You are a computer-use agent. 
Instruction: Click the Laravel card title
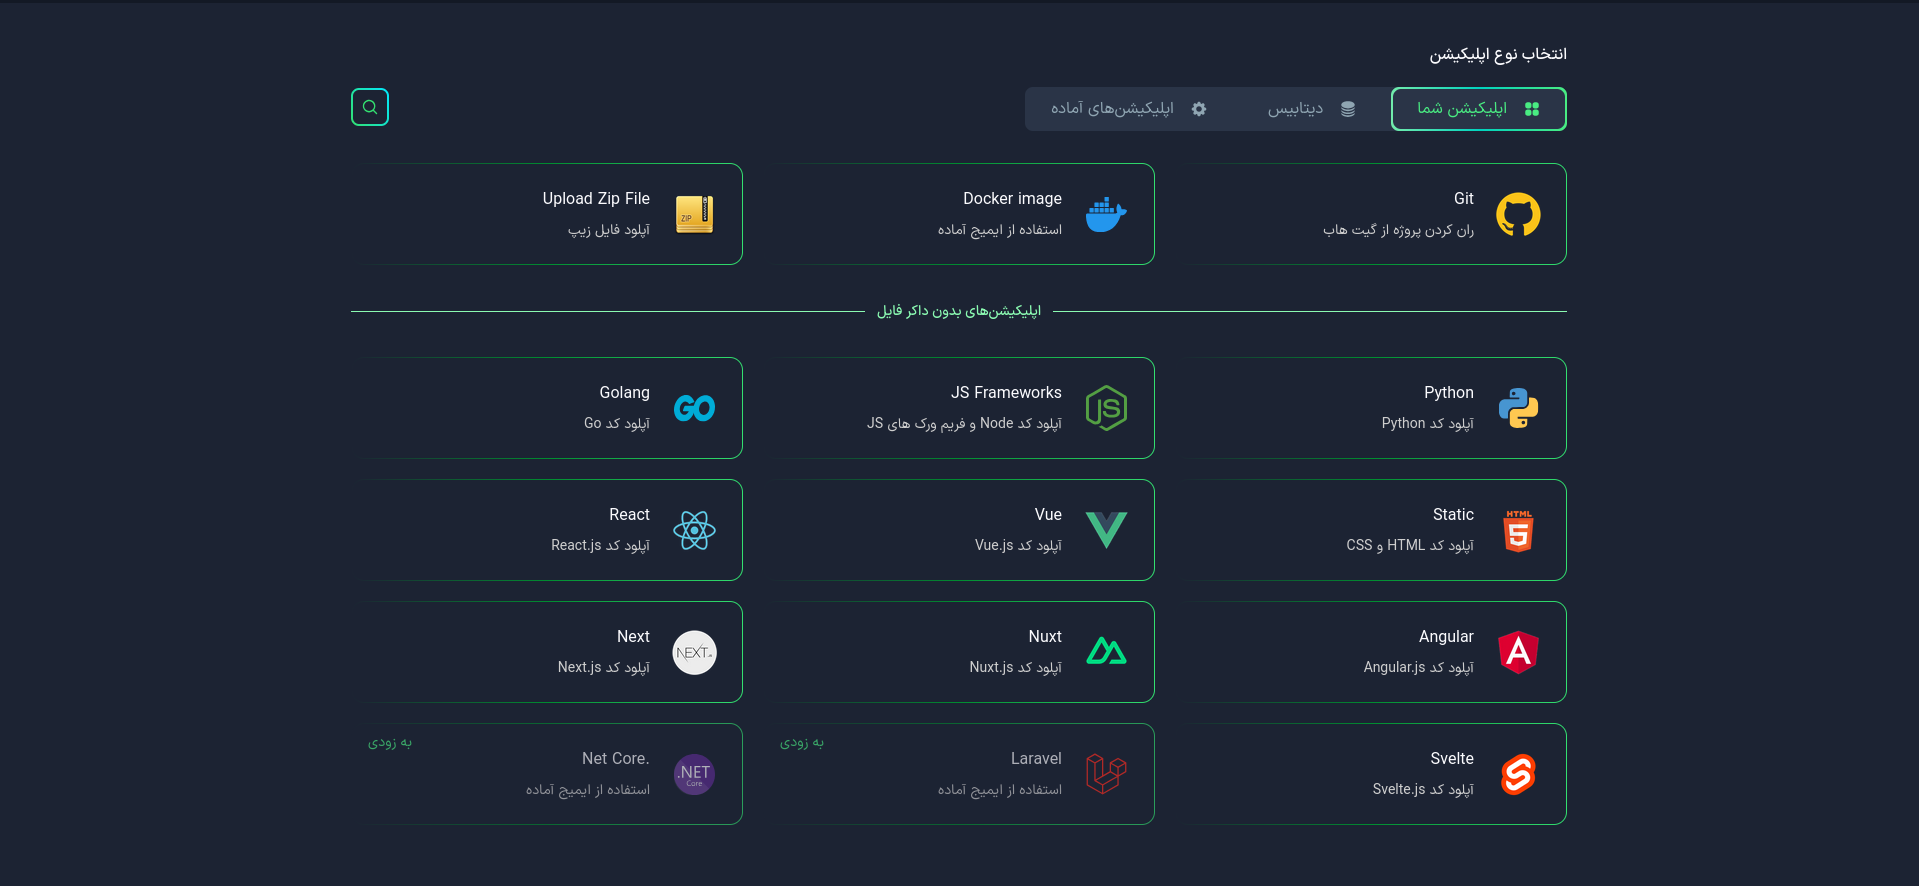tap(1036, 758)
